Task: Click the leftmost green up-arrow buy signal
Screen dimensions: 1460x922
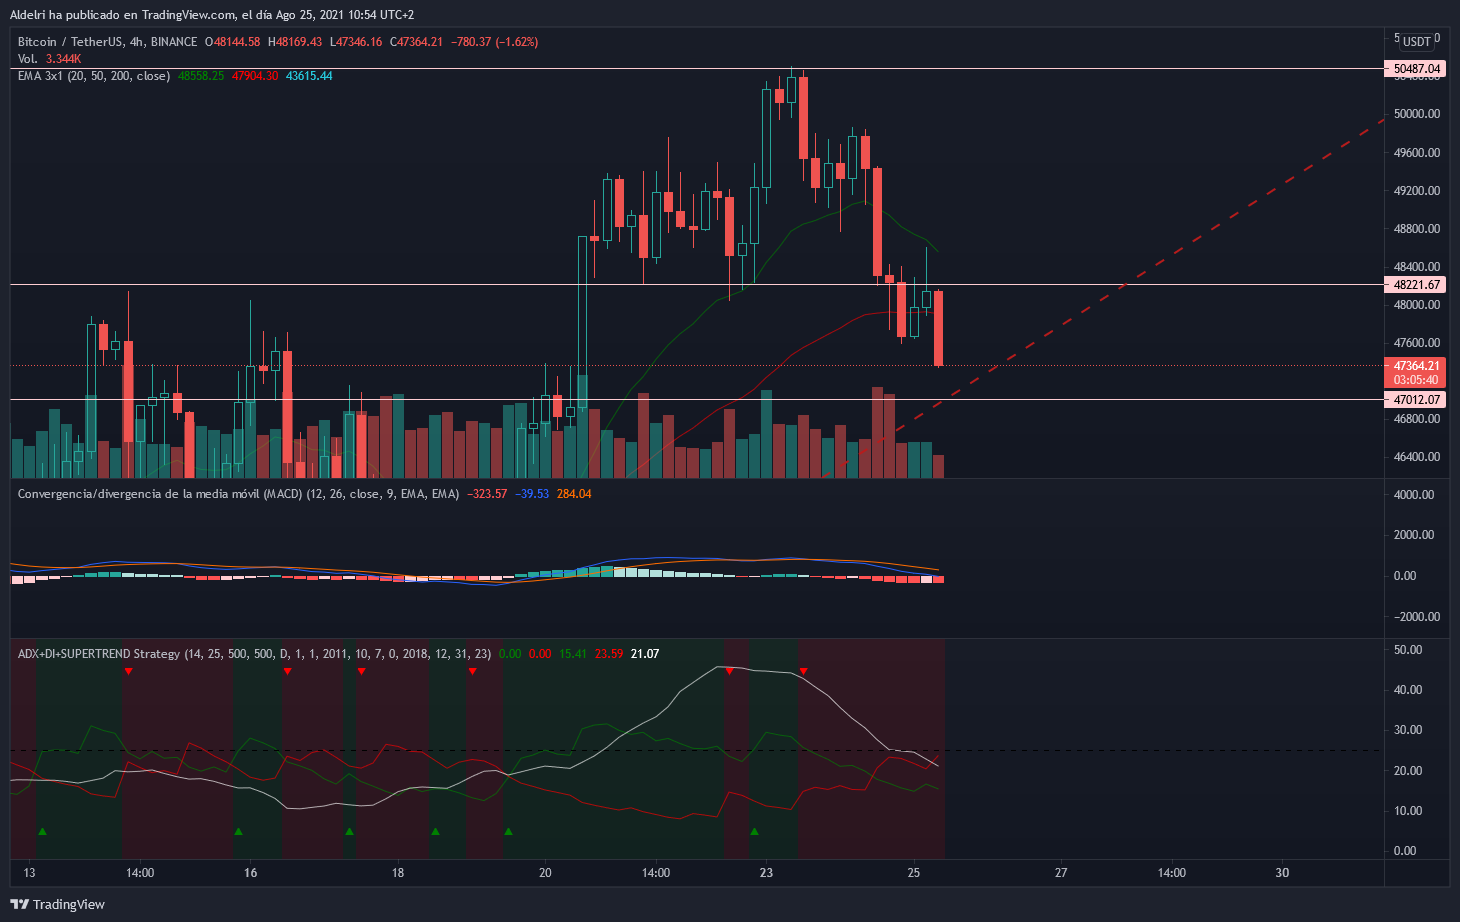Action: coord(42,831)
